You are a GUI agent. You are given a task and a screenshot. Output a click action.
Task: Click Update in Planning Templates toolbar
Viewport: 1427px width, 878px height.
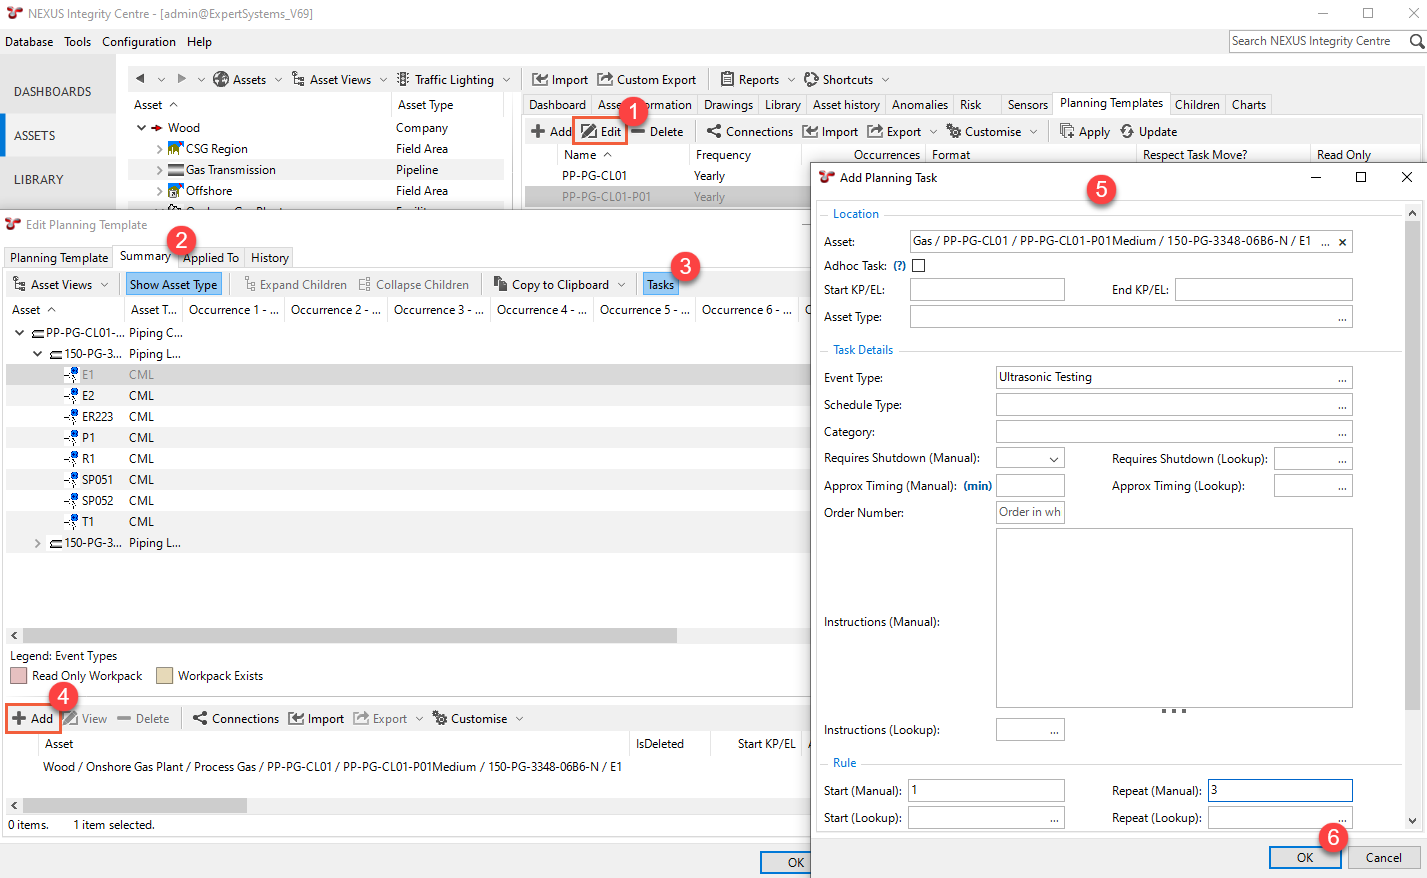(1148, 131)
